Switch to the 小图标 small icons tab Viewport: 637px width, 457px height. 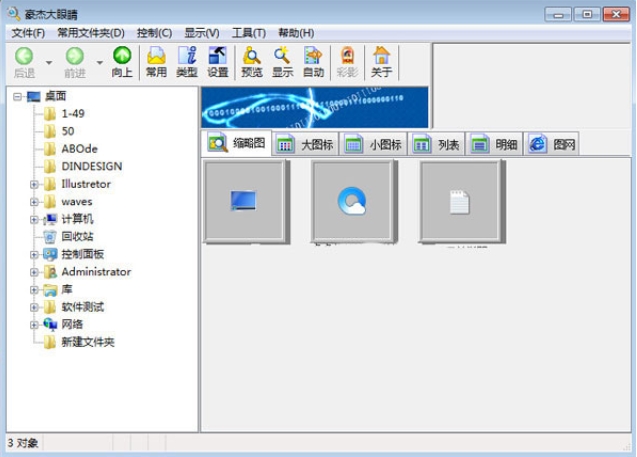[373, 144]
